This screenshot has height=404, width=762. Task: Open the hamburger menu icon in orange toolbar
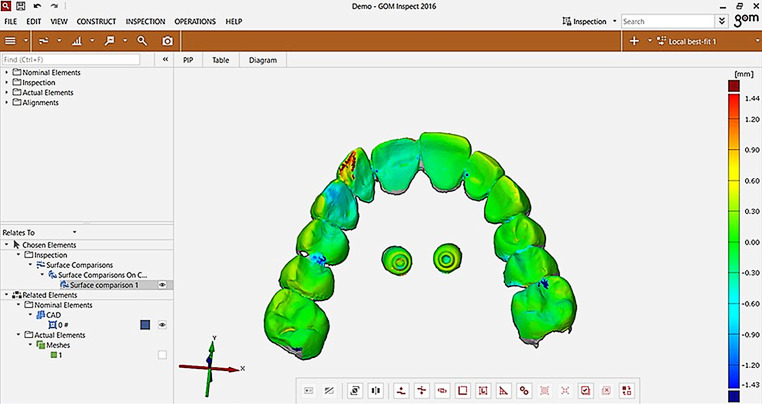click(x=11, y=41)
